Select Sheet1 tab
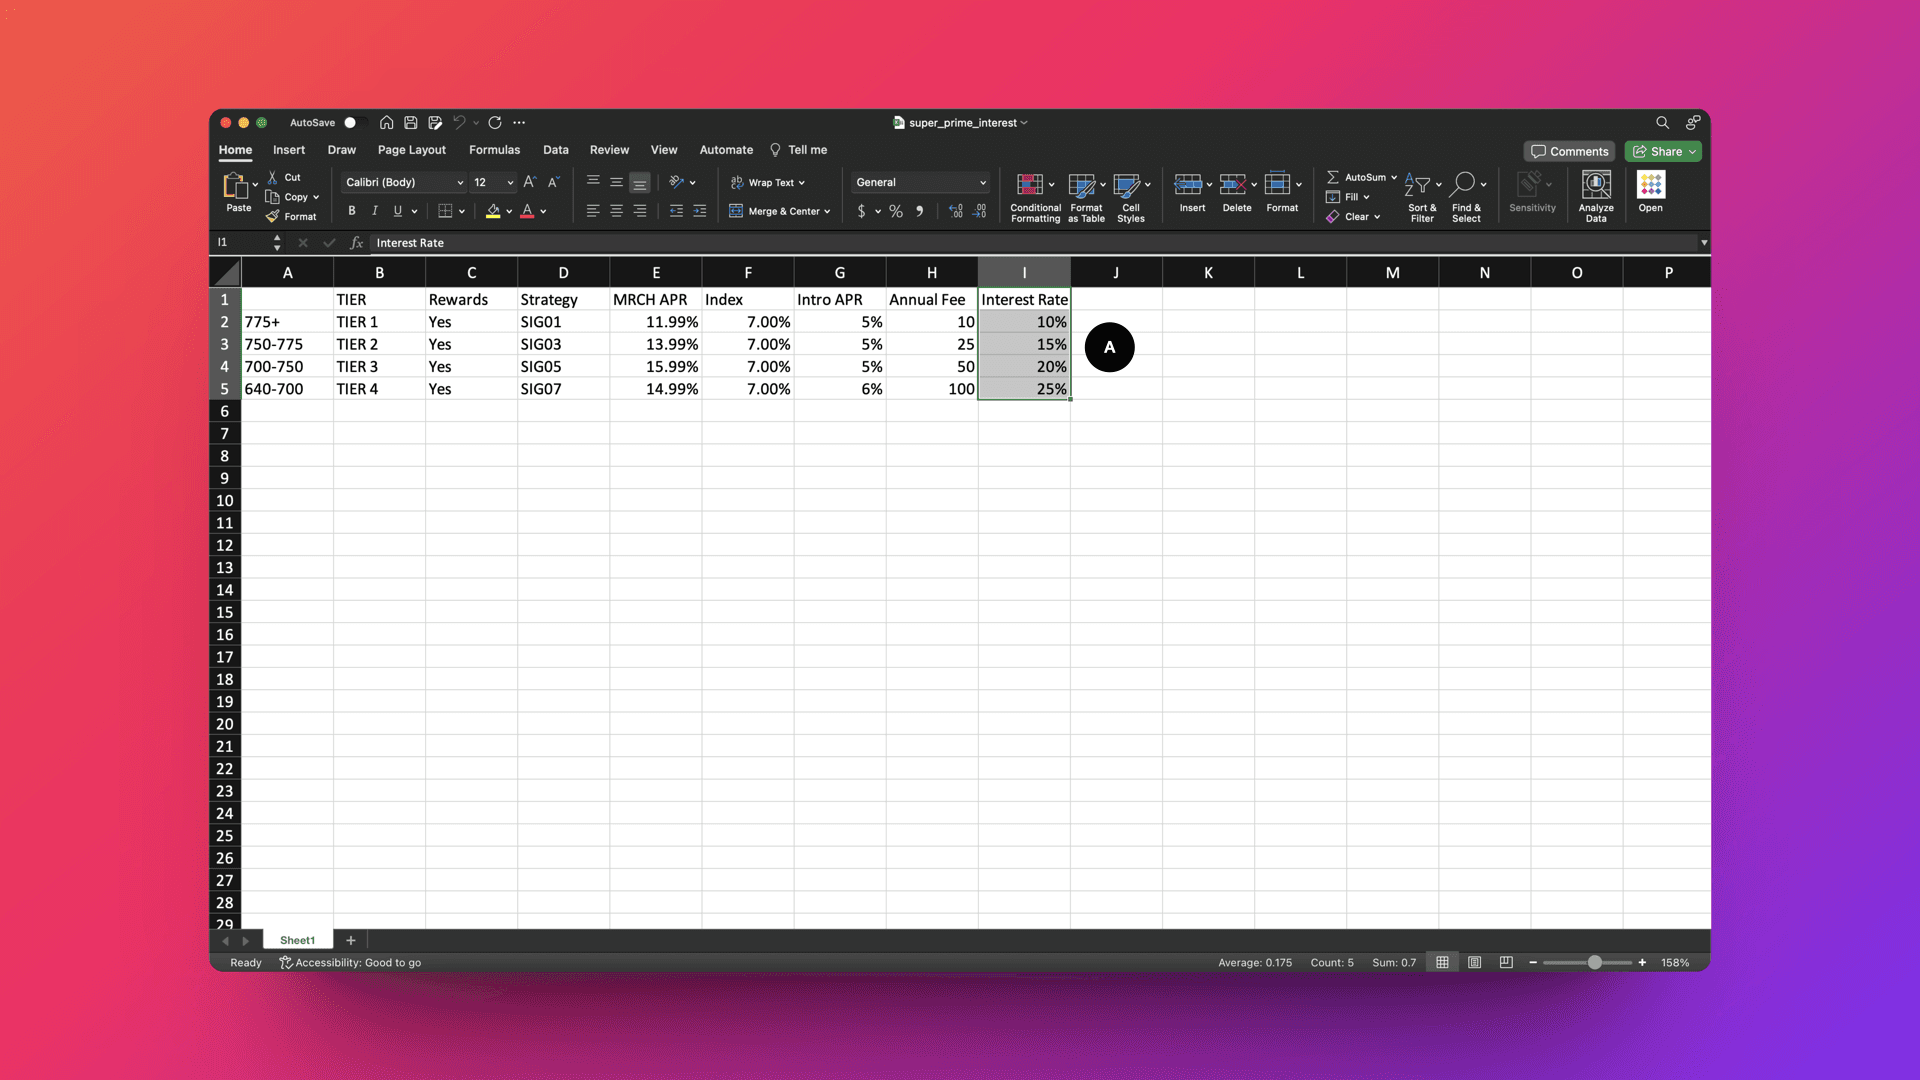The width and height of the screenshot is (1920, 1080). click(297, 940)
